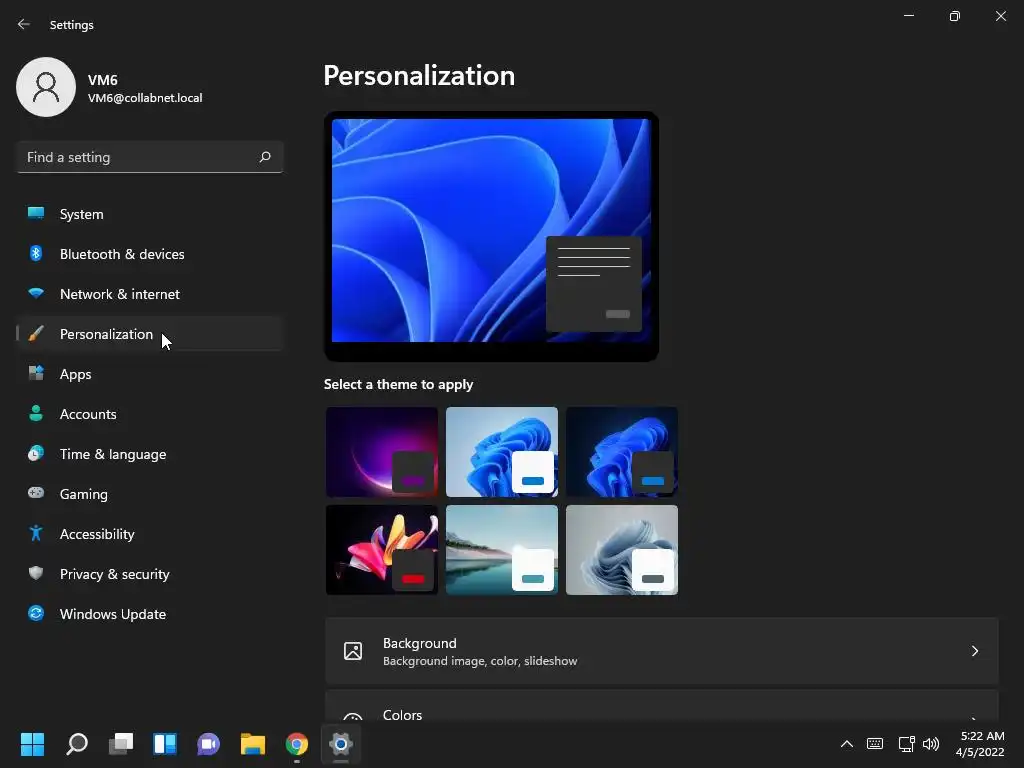The image size is (1024, 768).
Task: Click the Settings gear on taskbar
Action: click(340, 744)
